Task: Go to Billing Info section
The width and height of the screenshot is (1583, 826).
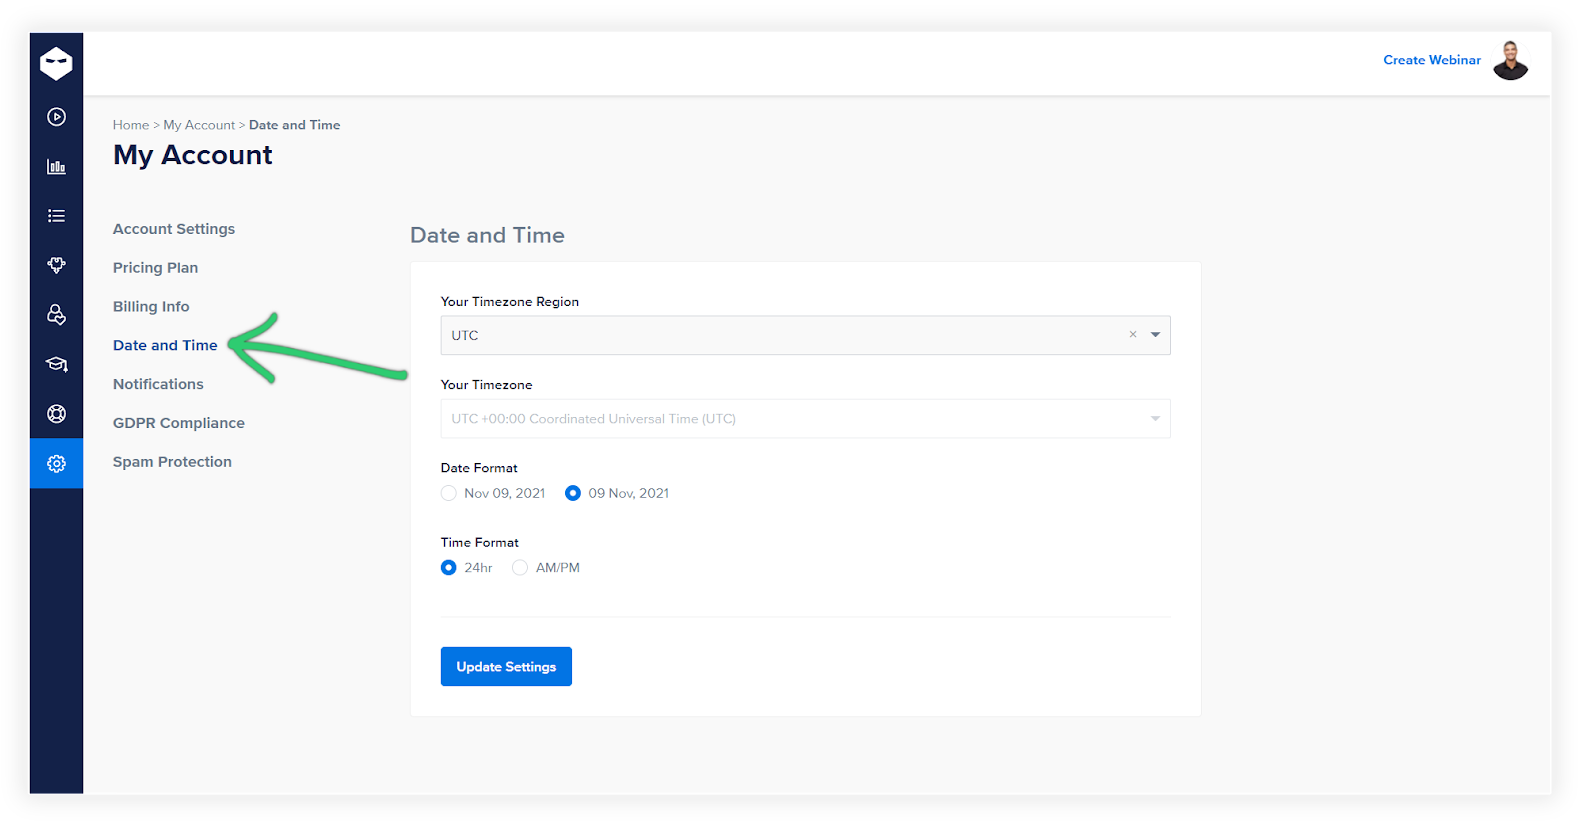Action: (151, 307)
